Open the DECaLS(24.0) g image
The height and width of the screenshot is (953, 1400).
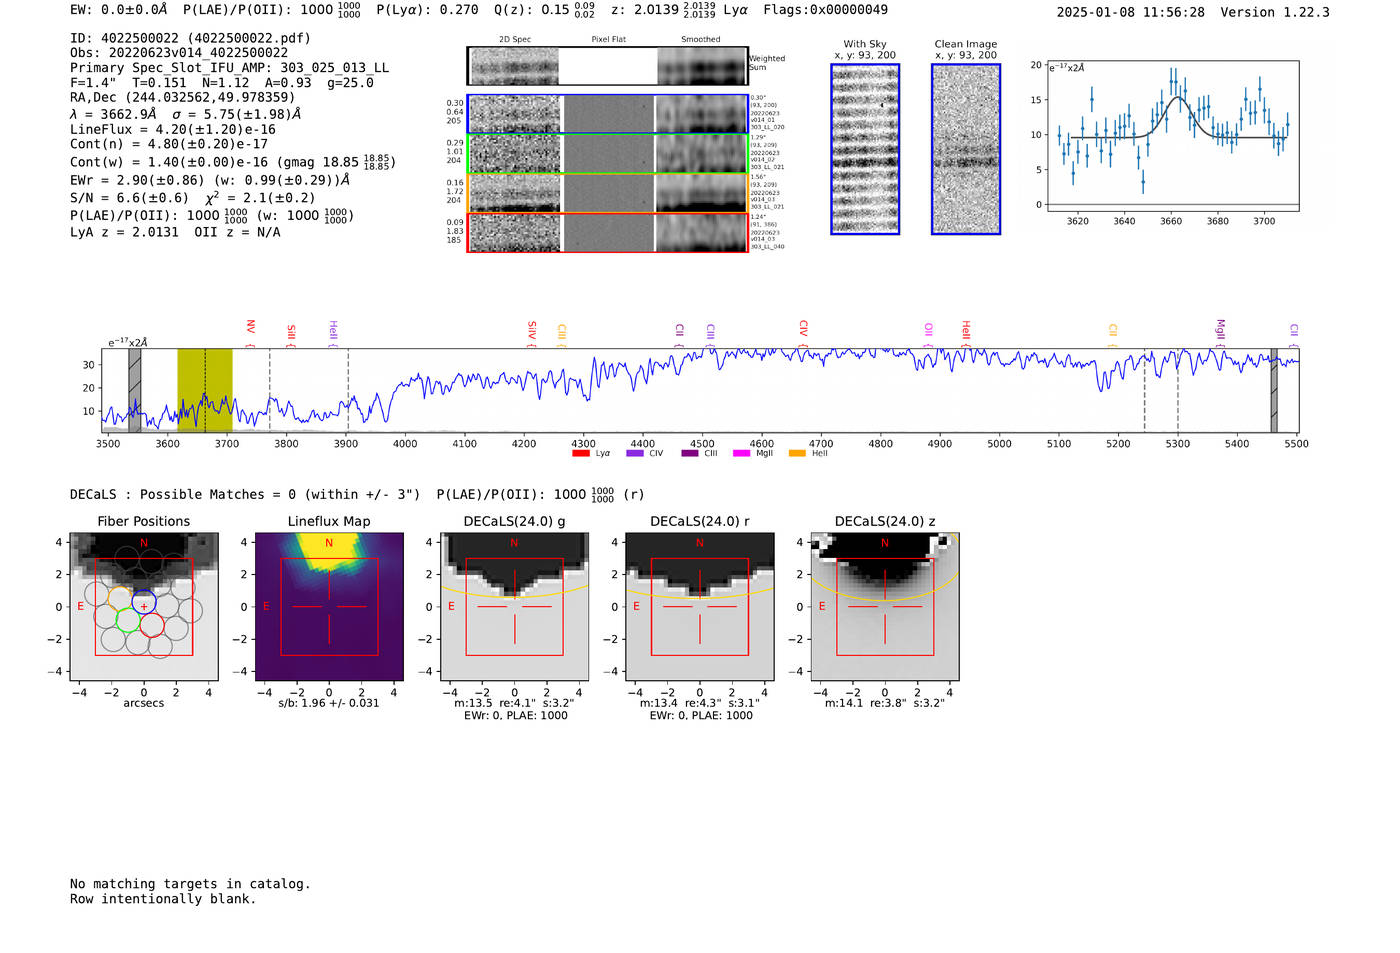(515, 607)
